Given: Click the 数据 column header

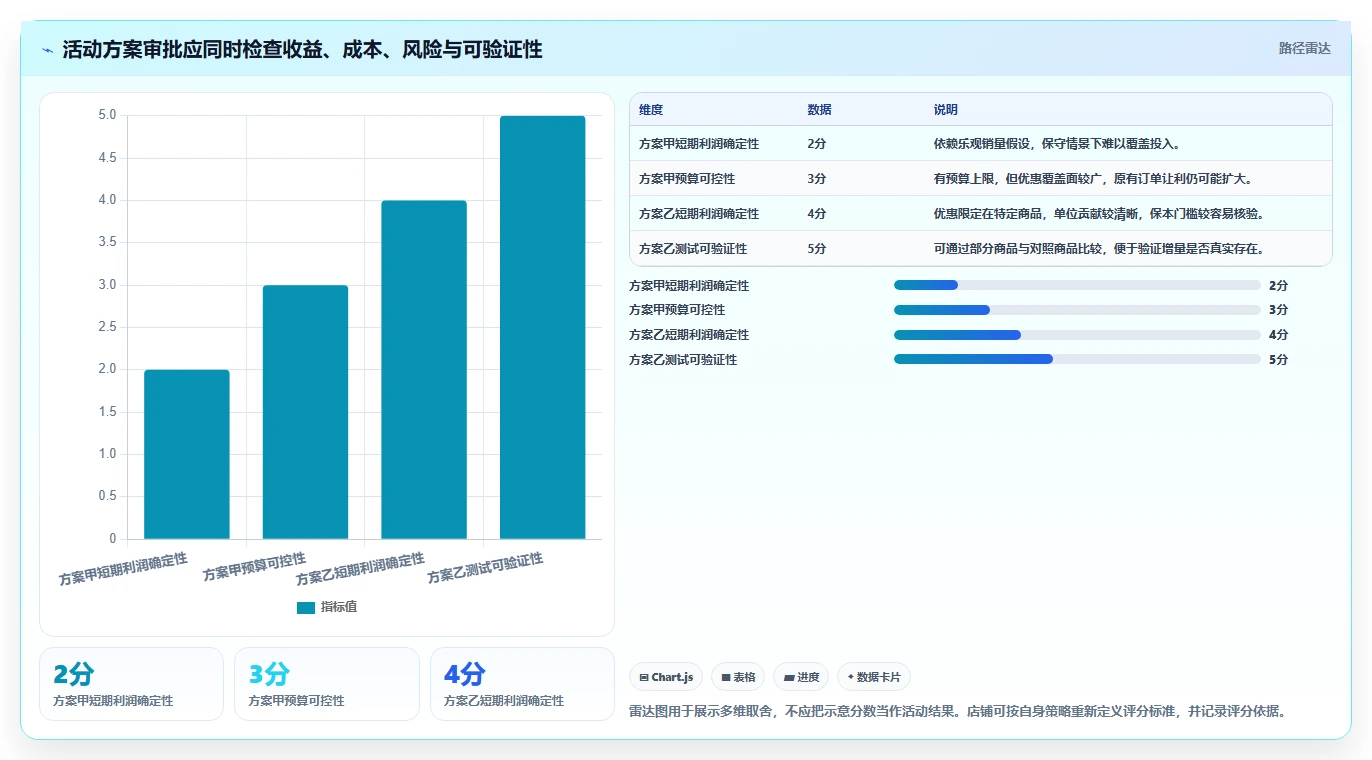Looking at the screenshot, I should point(819,110).
